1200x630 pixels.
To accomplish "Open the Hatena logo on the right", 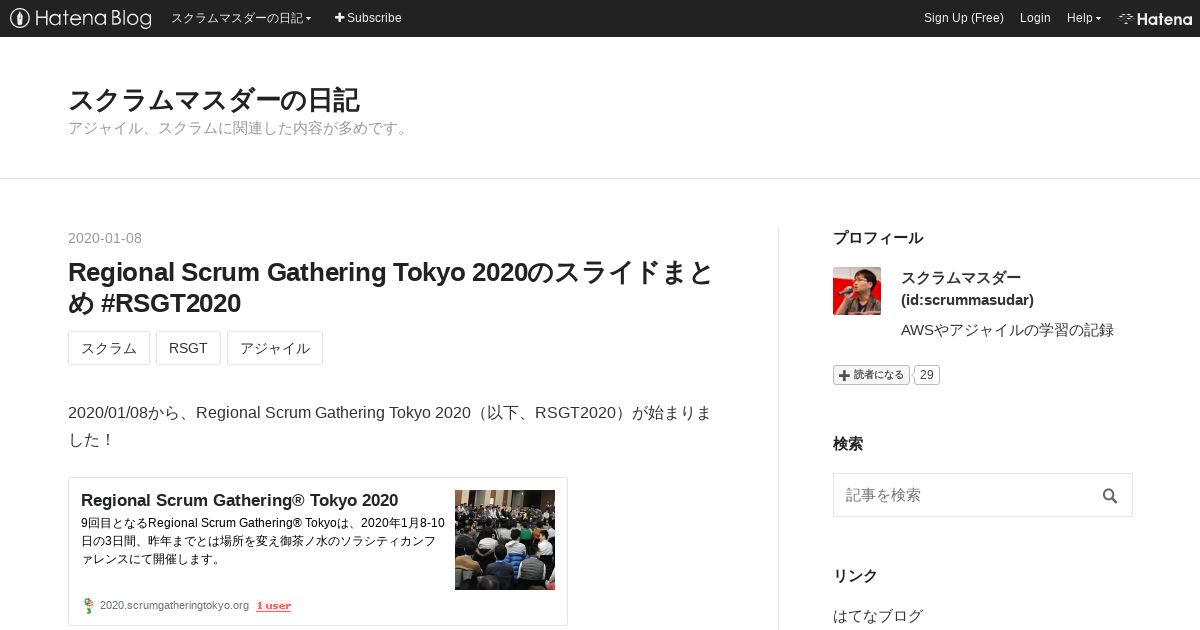I will coord(1155,18).
